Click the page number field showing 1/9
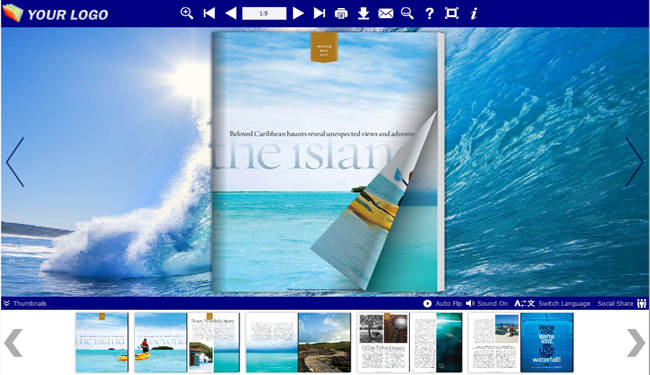Viewport: 650px width, 375px height. [x=264, y=13]
